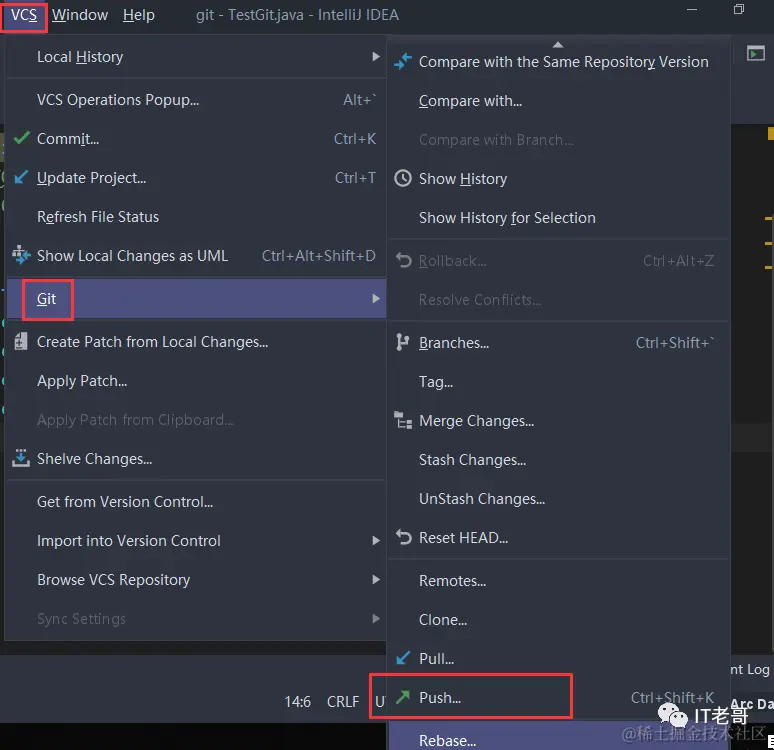Viewport: 774px width, 750px height.
Task: Click the run panel icon at top right
Action: pos(756,53)
